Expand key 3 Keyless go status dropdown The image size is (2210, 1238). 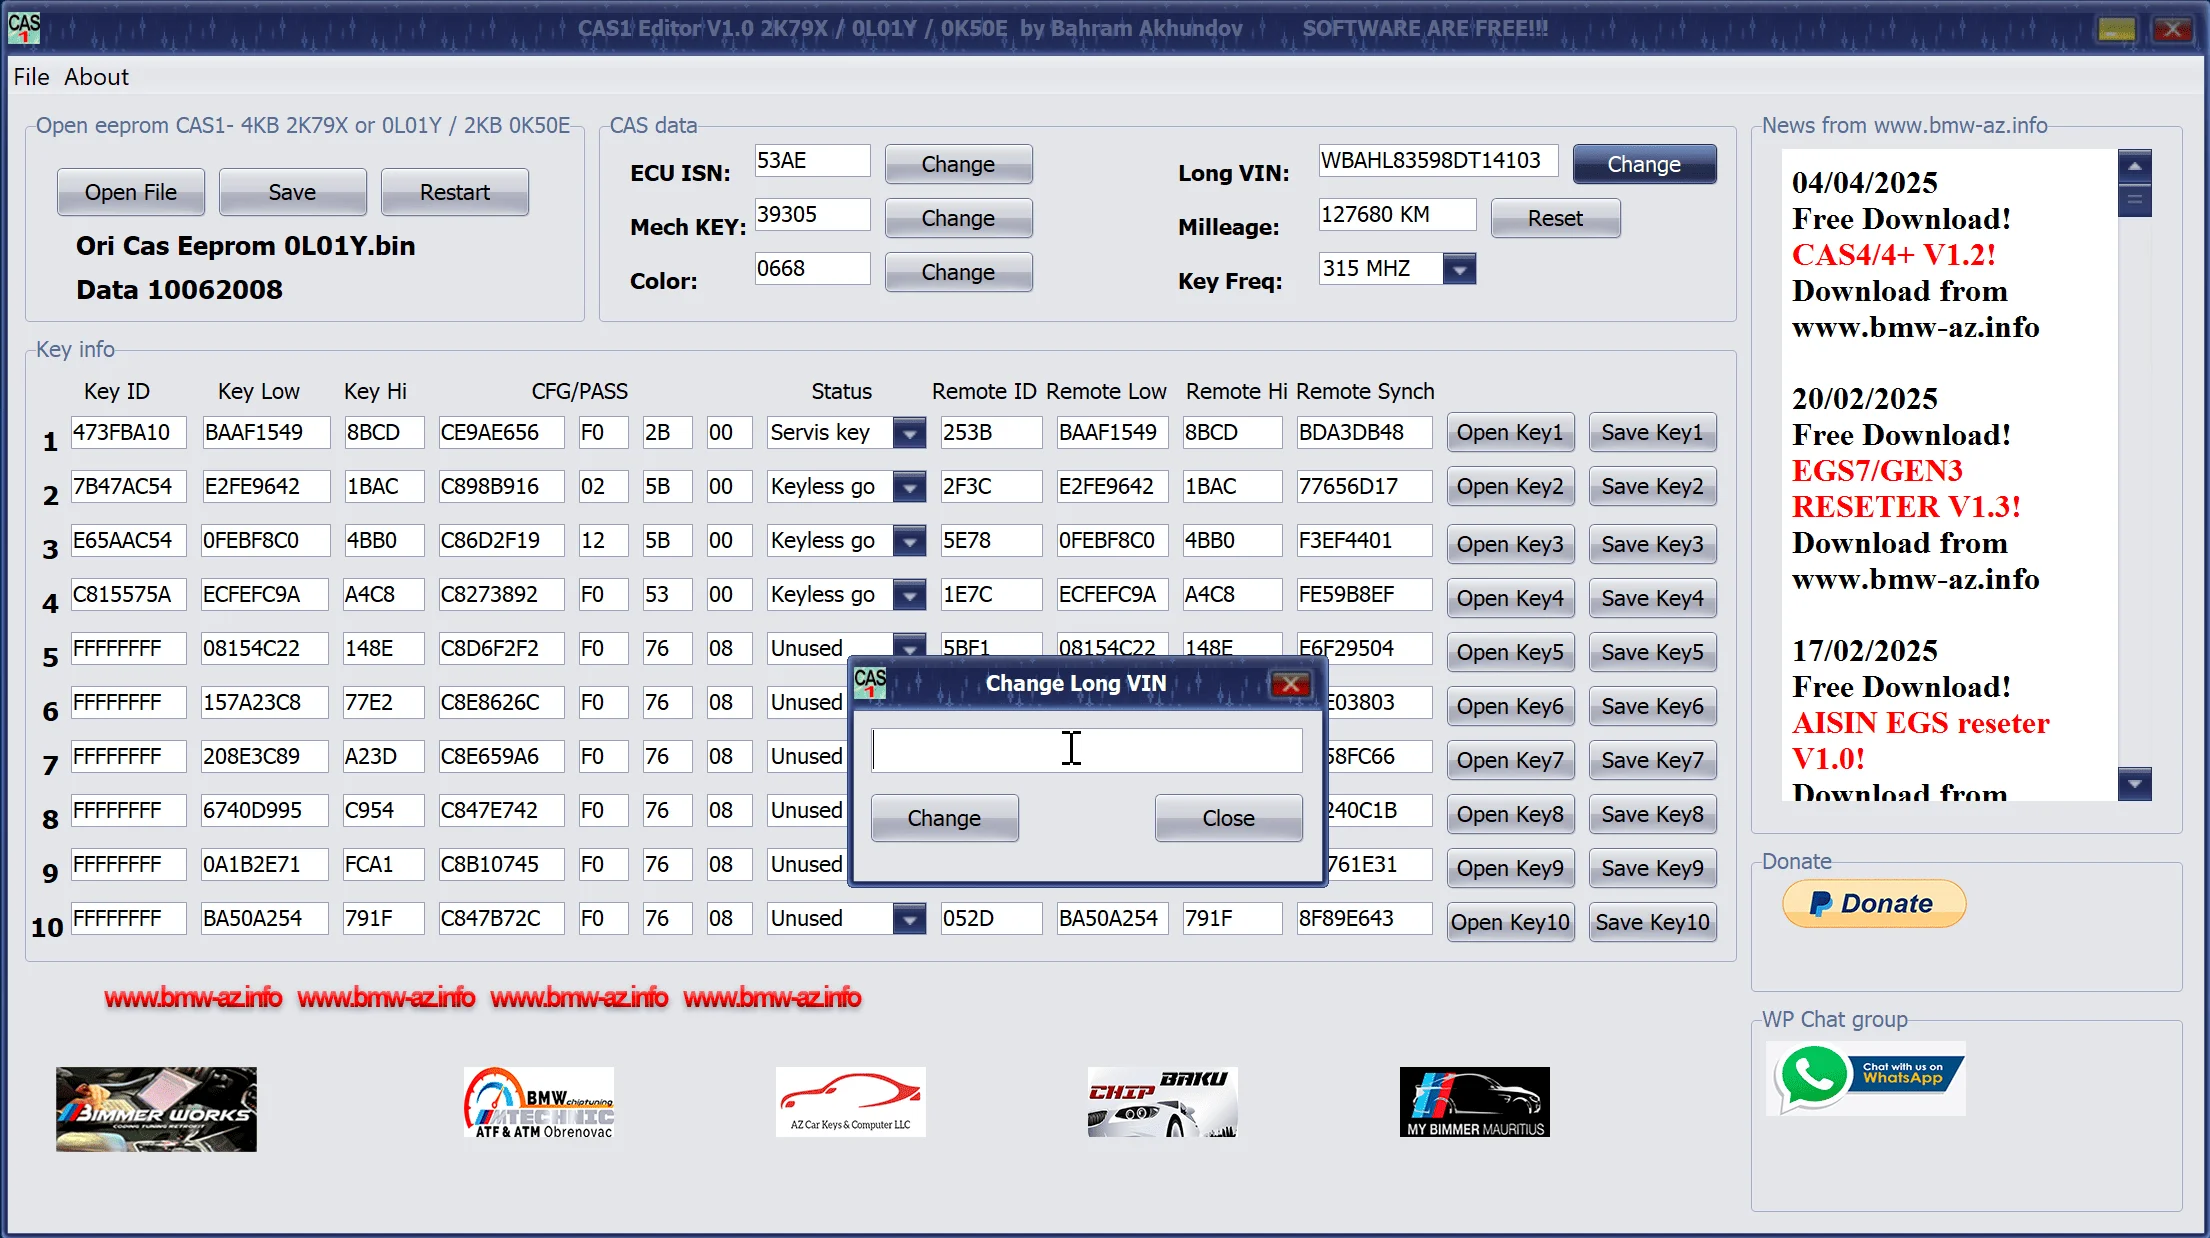pyautogui.click(x=909, y=541)
